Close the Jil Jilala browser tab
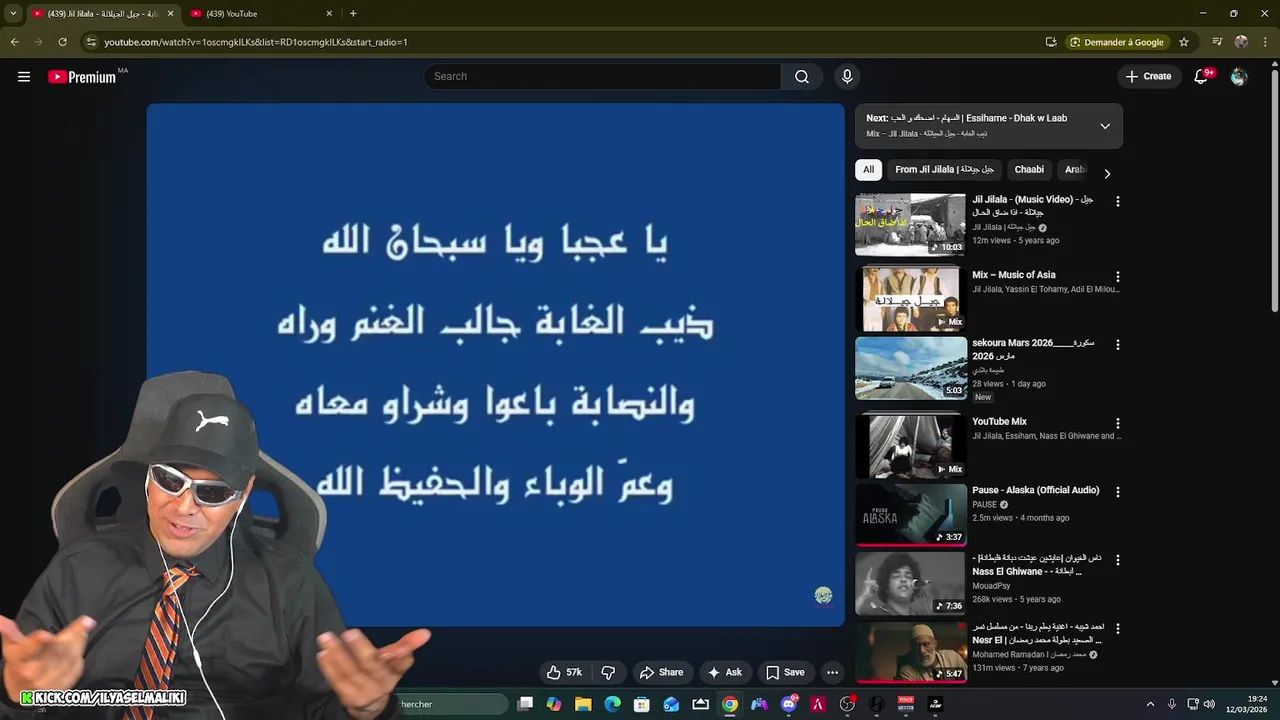Viewport: 1280px width, 720px height. (170, 13)
